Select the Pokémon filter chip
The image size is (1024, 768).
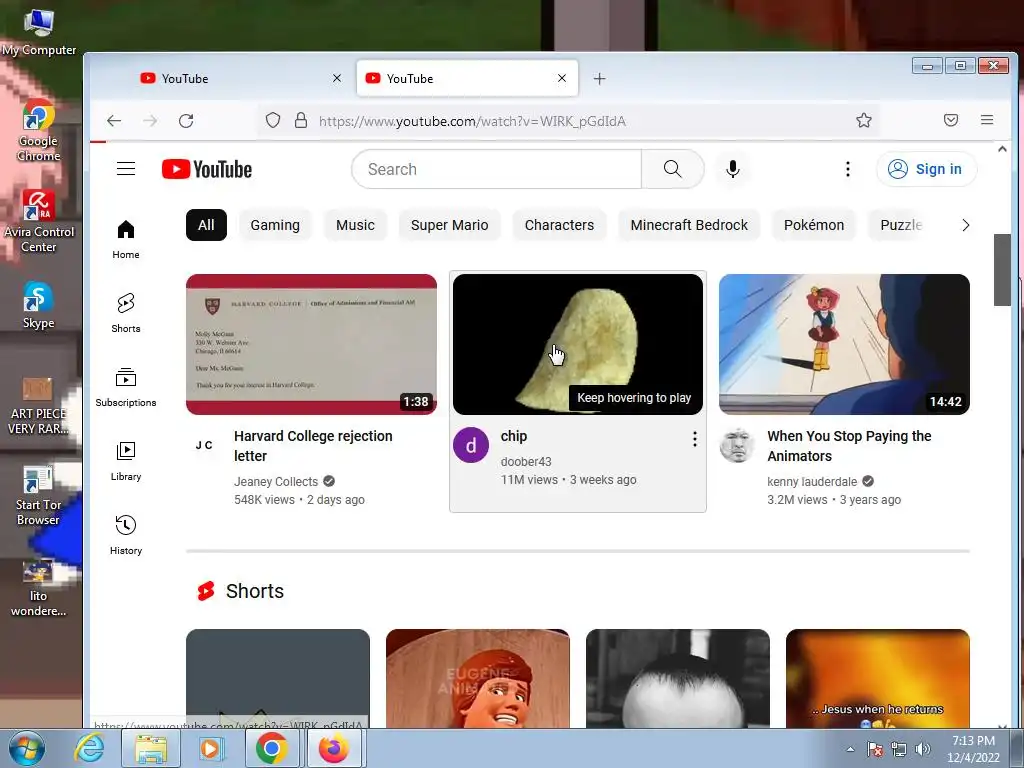coord(814,225)
